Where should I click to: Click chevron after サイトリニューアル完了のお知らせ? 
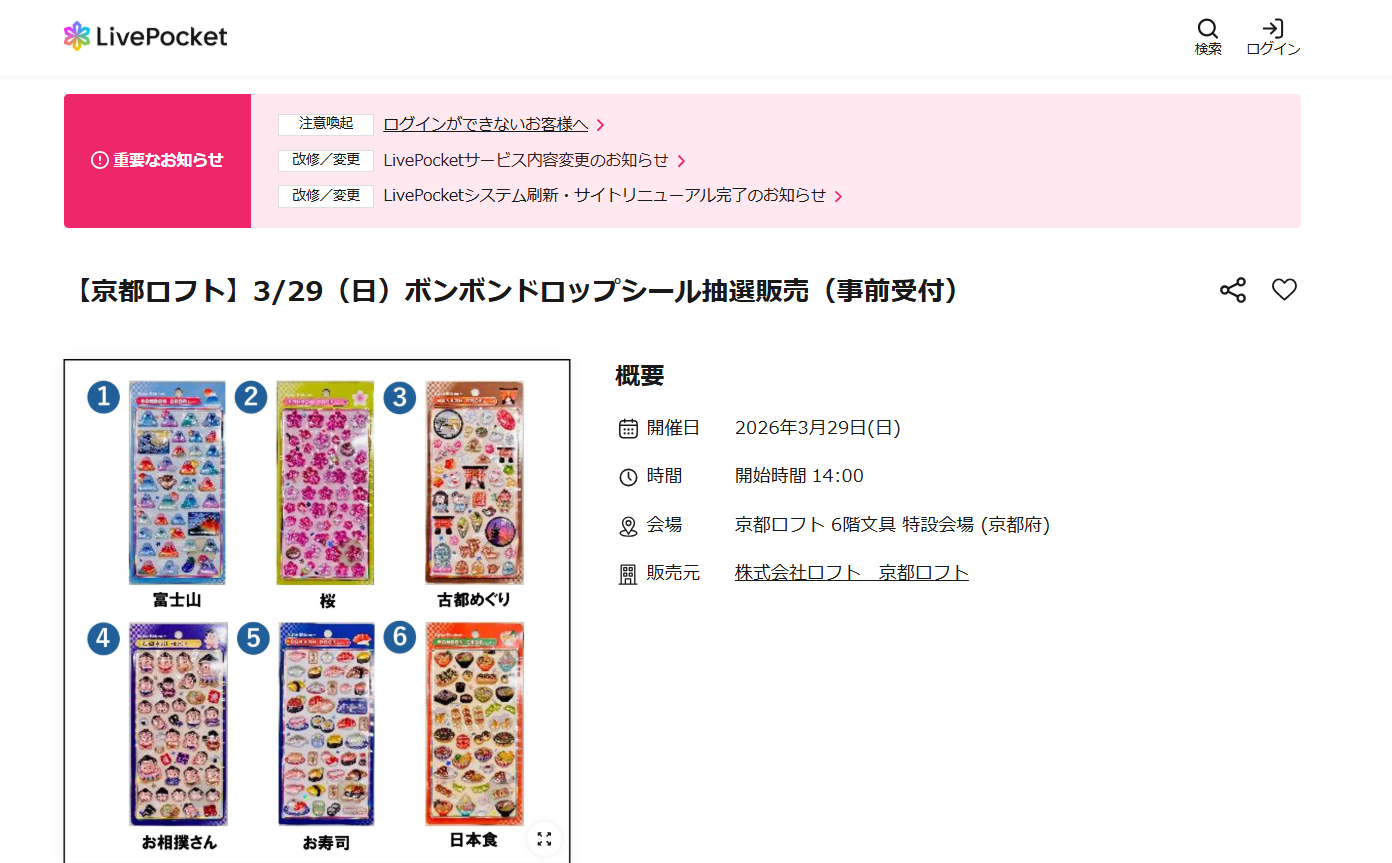pos(838,196)
